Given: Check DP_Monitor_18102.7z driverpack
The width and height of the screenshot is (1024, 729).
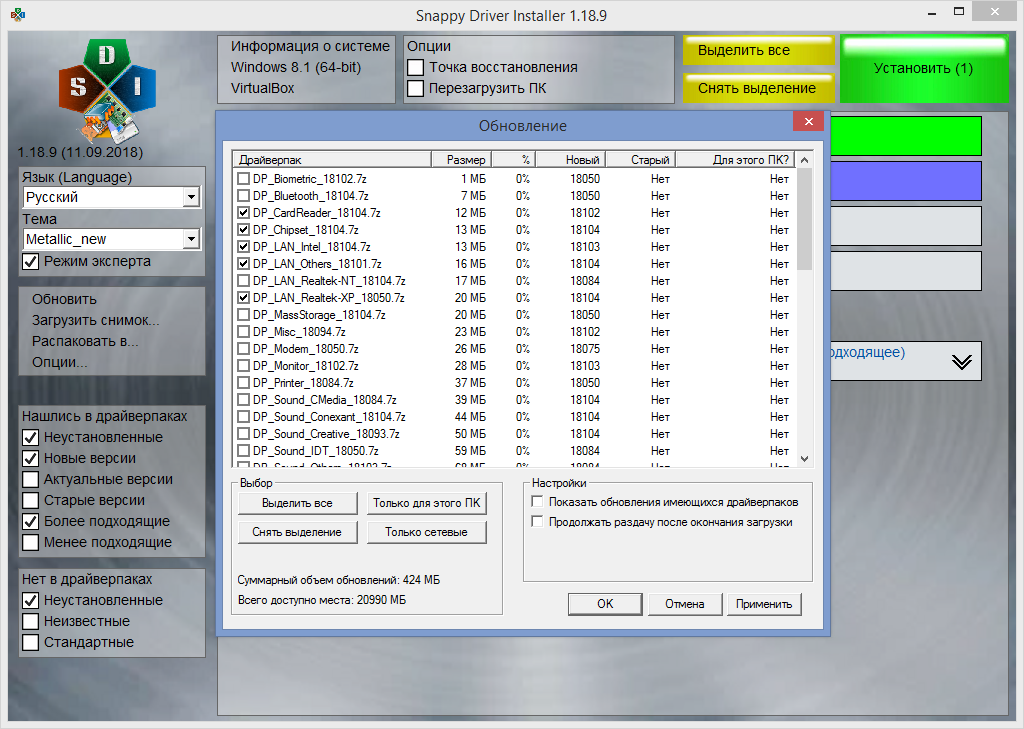Looking at the screenshot, I should click(x=244, y=365).
